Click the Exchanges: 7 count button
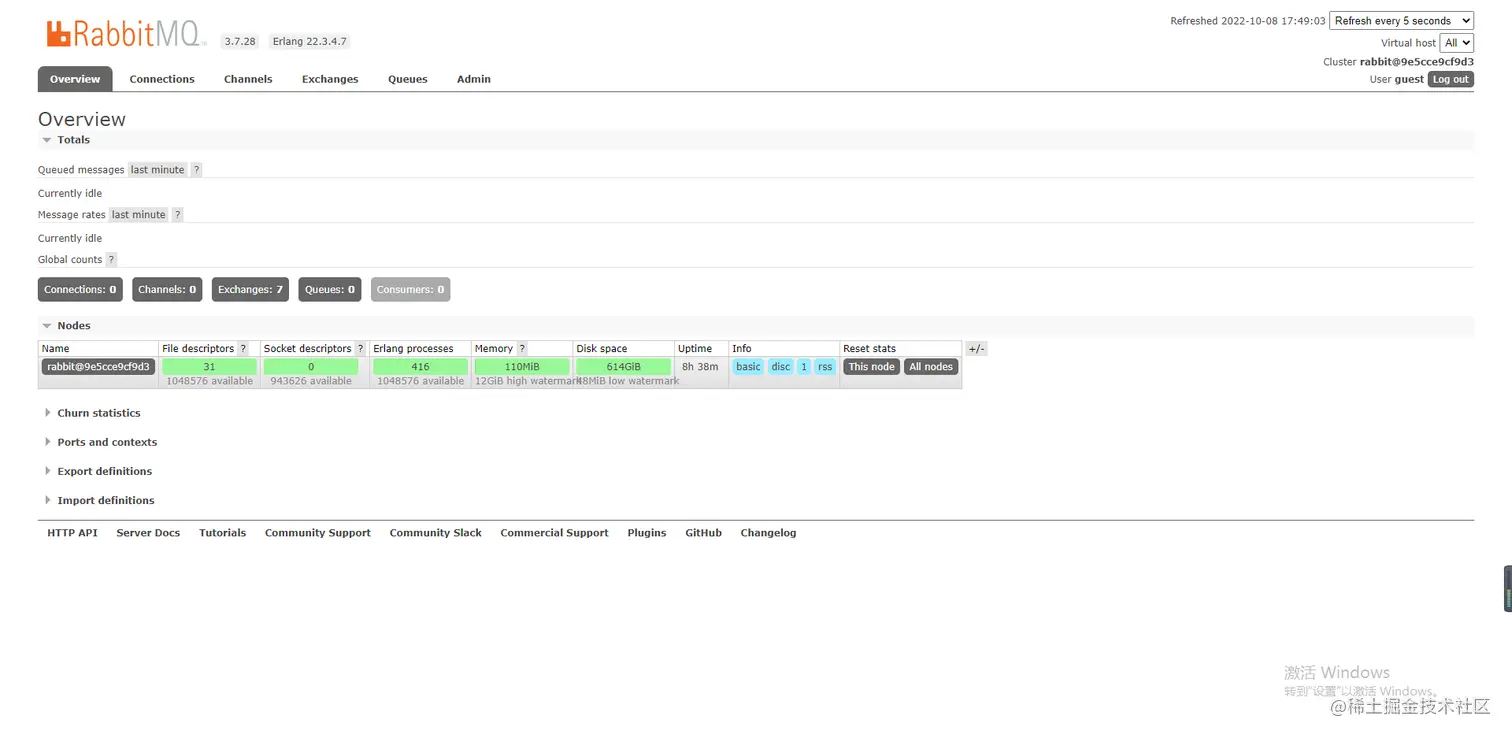 250,290
